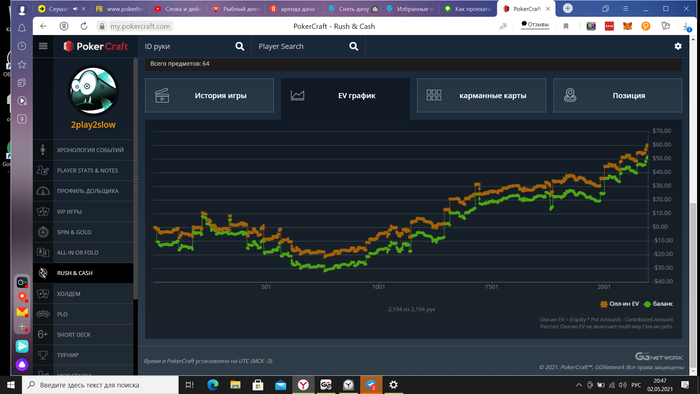The height and width of the screenshot is (394, 700).
Task: Open browser main menu lines
Action: coord(625,8)
